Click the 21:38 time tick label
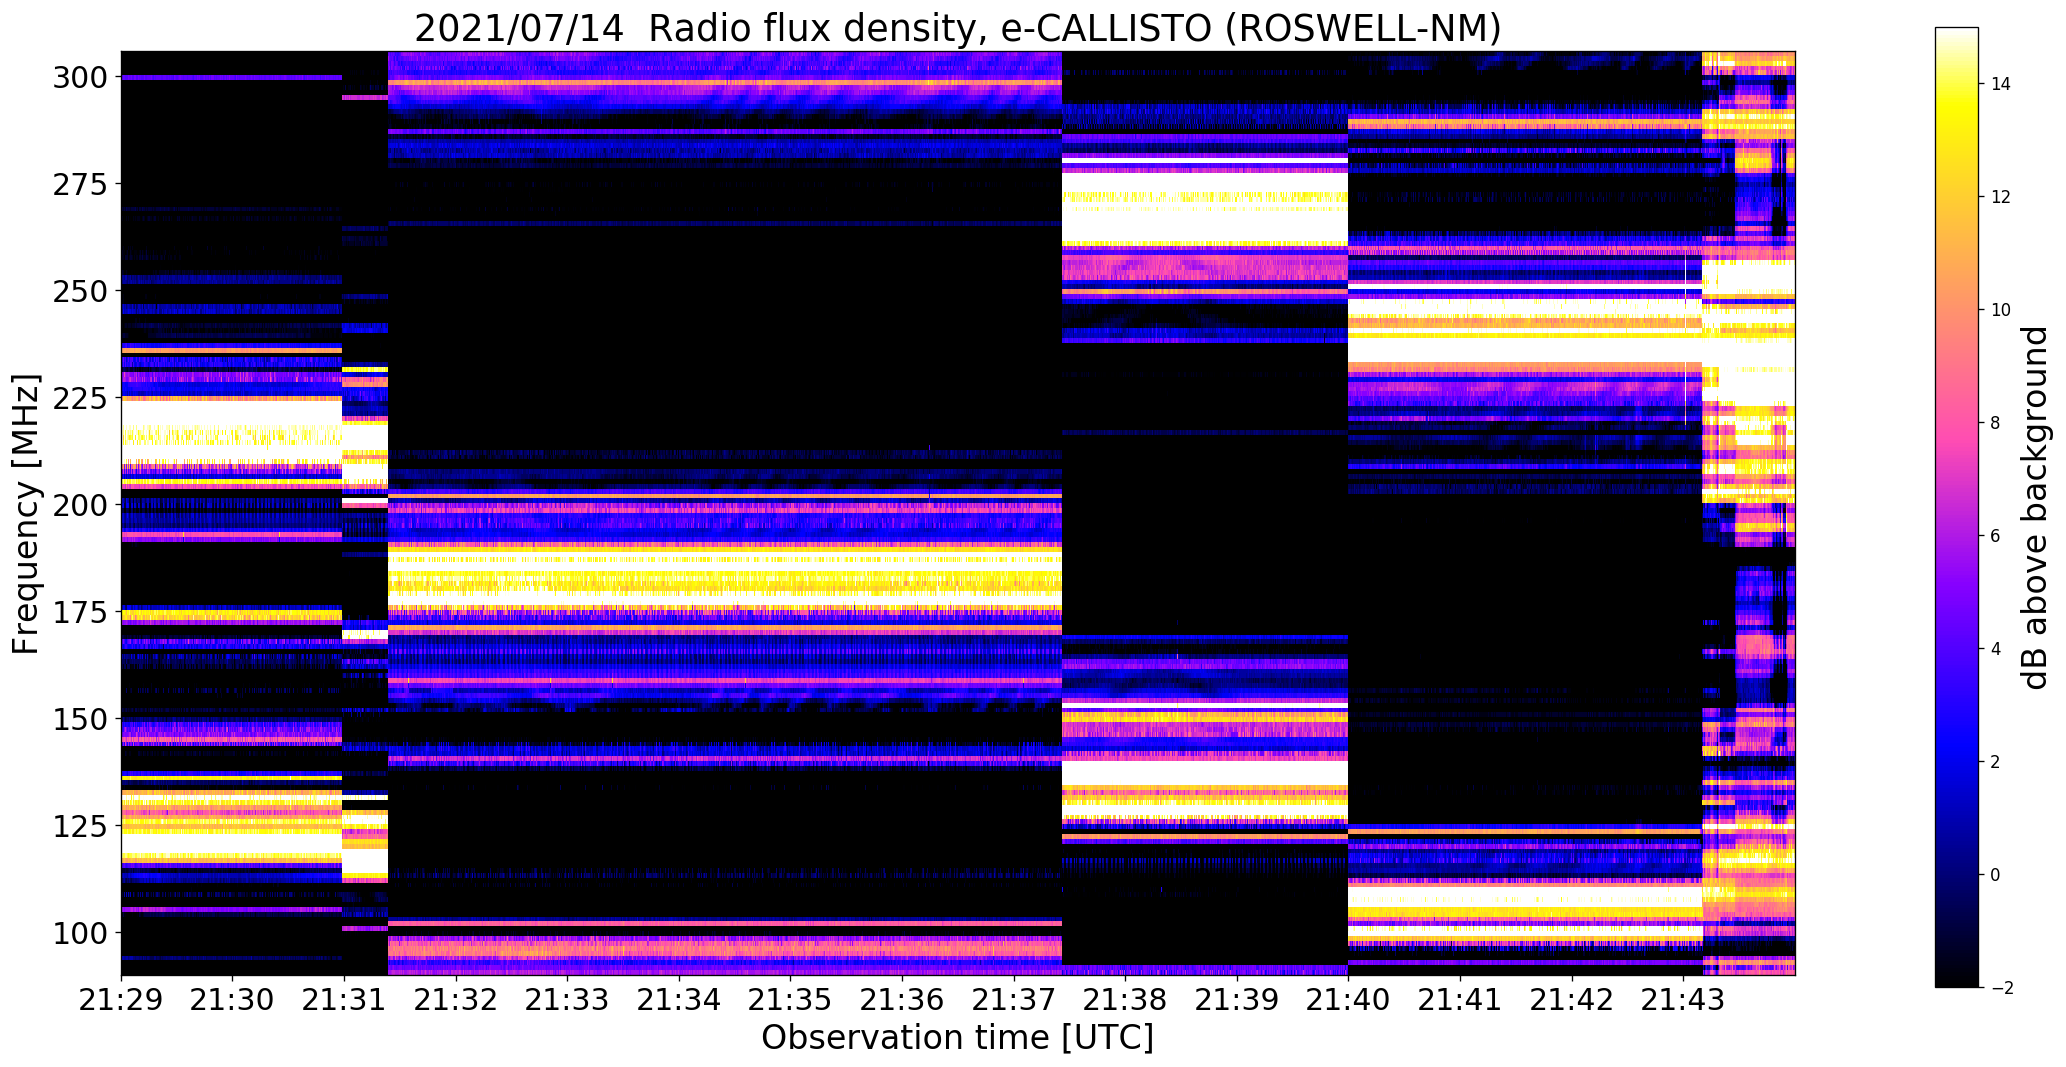The image size is (2066, 1067). coord(1125,1000)
